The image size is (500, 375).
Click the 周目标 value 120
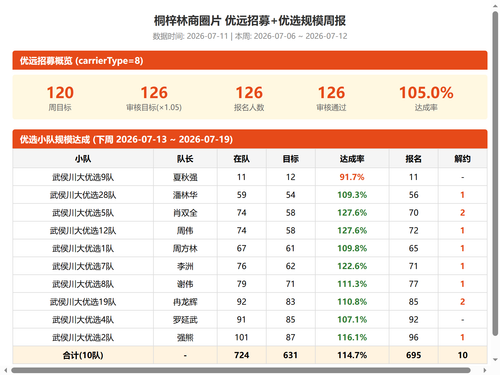(60, 93)
